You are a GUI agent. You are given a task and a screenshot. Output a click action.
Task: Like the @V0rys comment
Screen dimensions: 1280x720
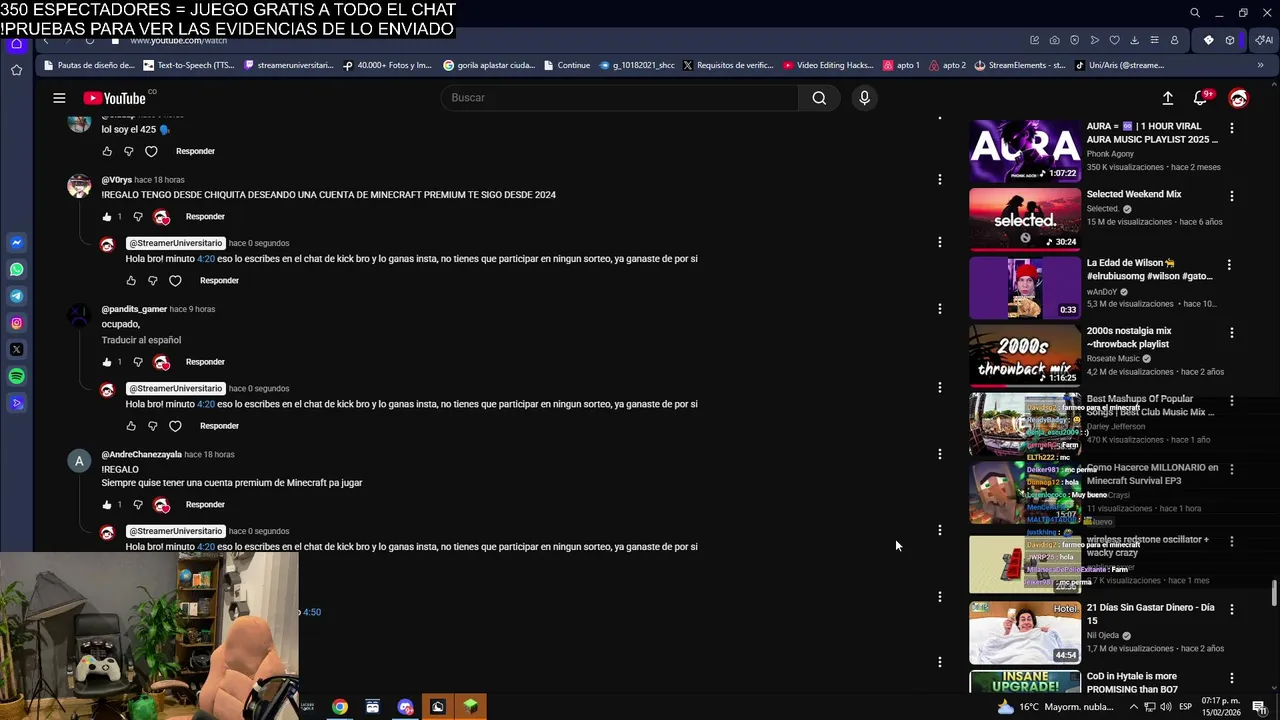point(107,217)
